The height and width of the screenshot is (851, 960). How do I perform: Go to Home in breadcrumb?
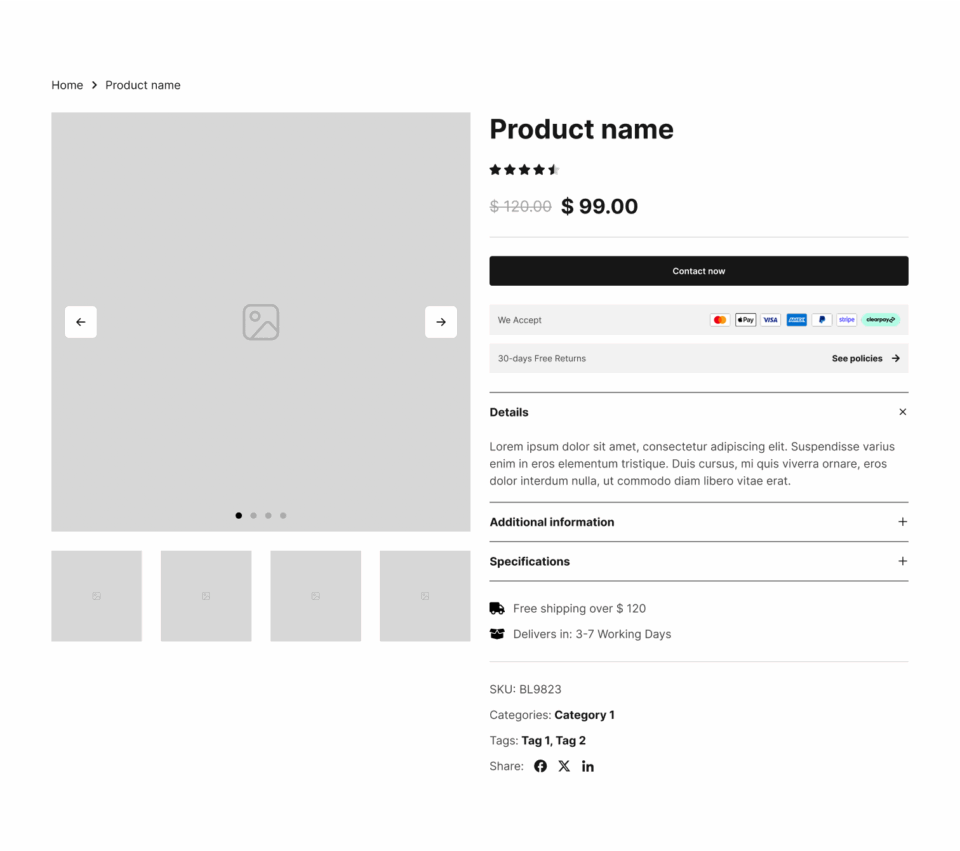click(x=67, y=85)
